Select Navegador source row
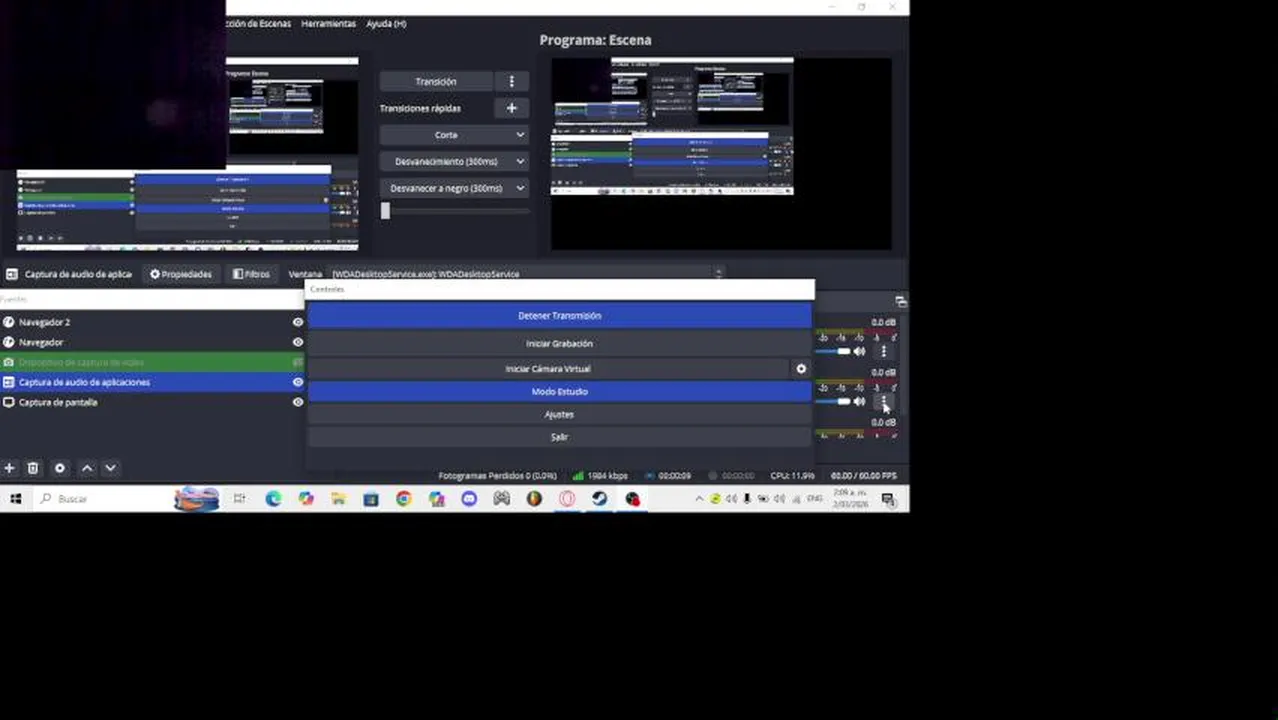 pyautogui.click(x=153, y=342)
